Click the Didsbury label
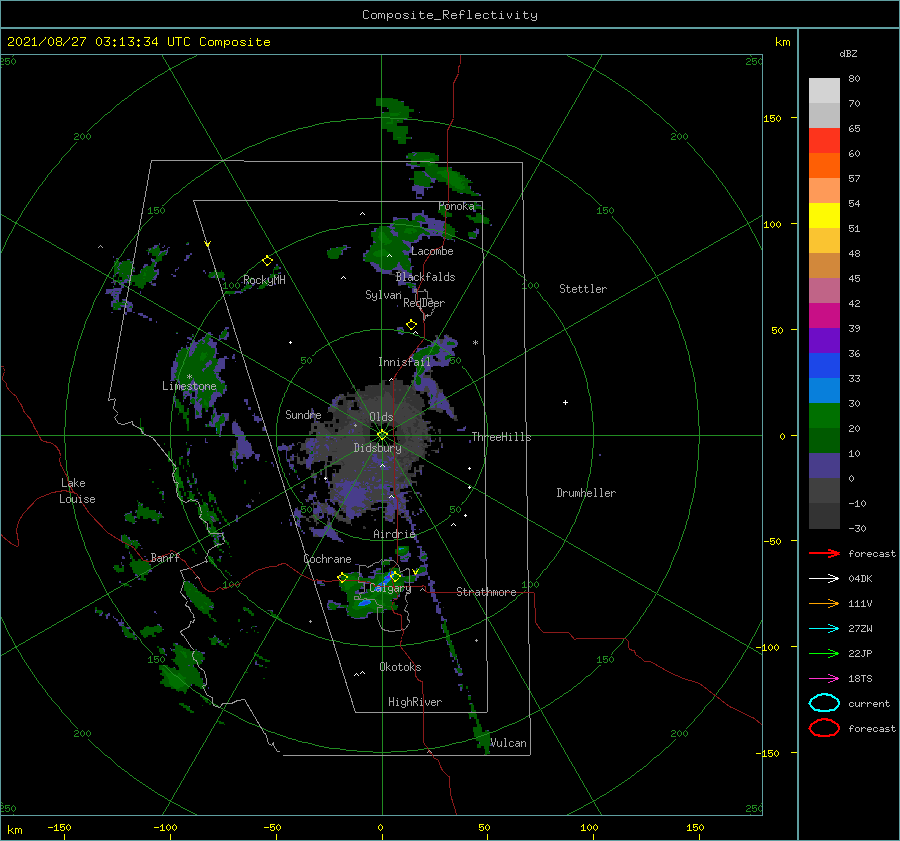 point(377,448)
